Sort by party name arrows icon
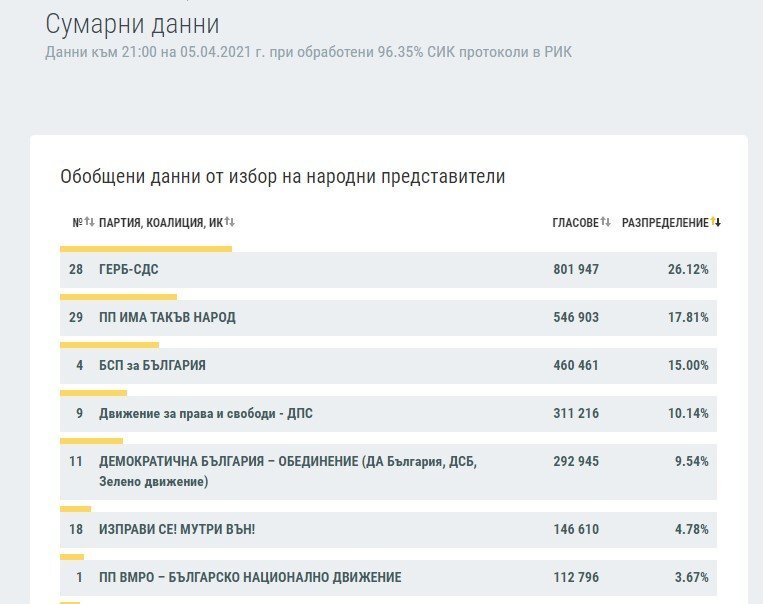 [x=230, y=222]
